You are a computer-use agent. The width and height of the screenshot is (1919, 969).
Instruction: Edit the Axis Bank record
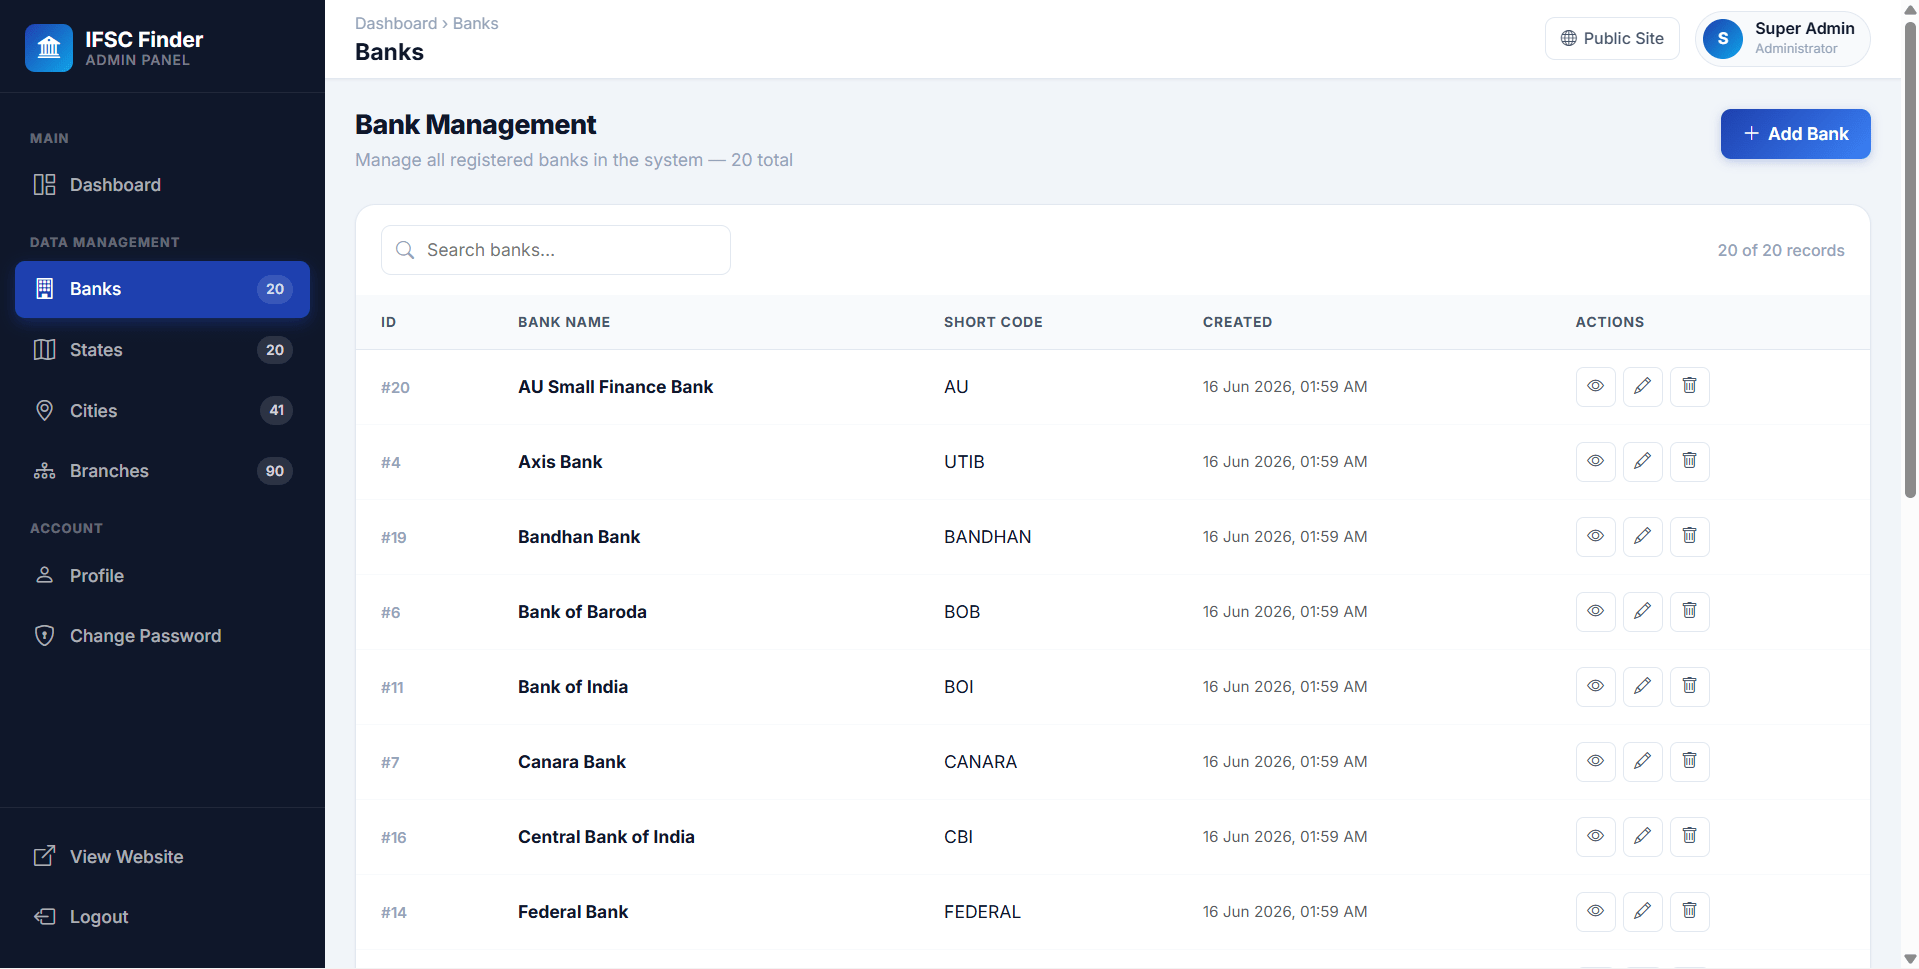pos(1642,461)
